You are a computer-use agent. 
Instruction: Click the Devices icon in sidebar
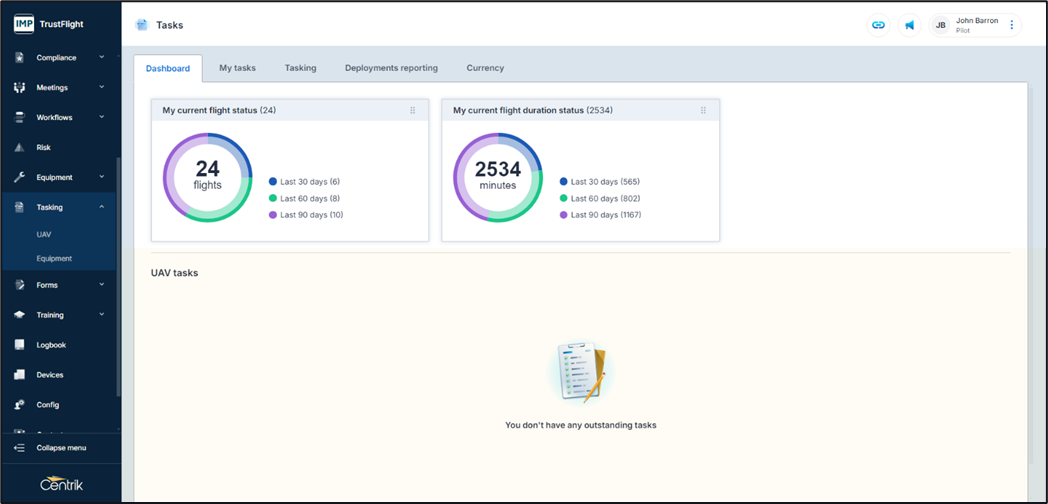[19, 375]
